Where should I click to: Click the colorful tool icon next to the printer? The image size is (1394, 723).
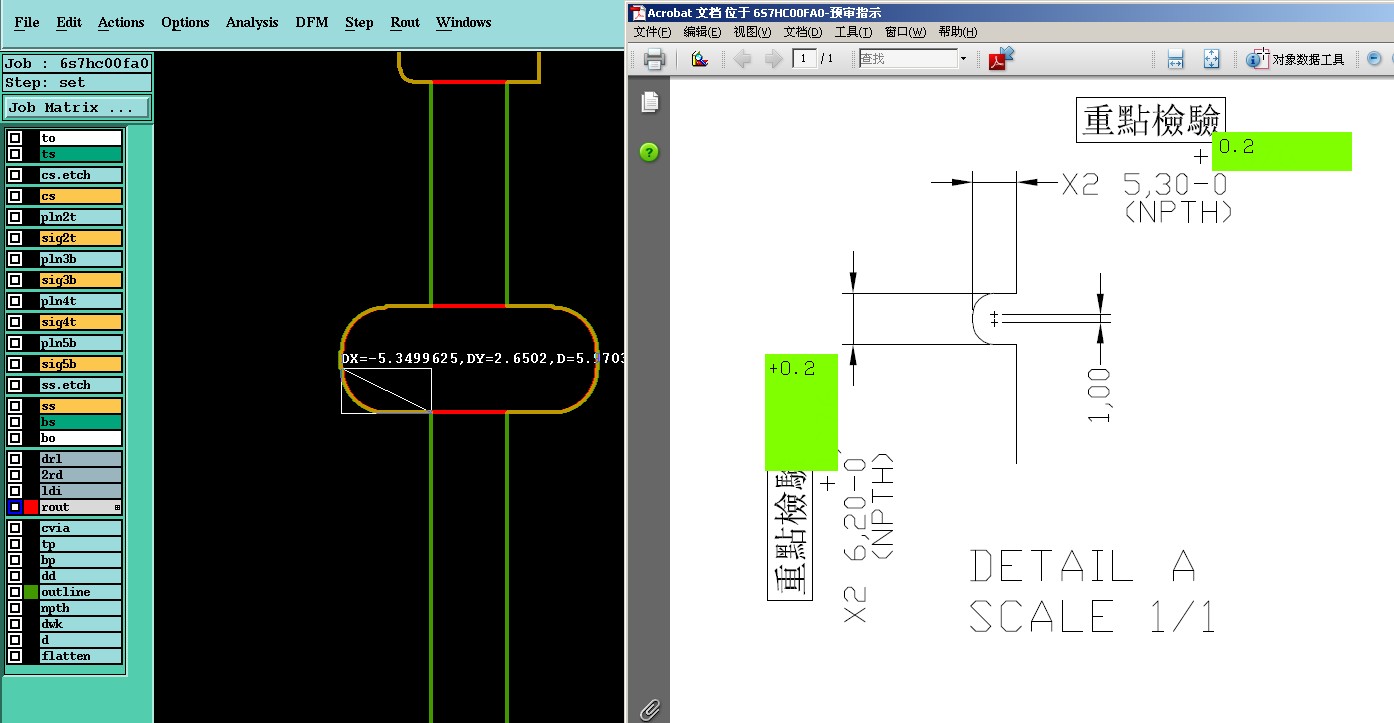pos(700,59)
